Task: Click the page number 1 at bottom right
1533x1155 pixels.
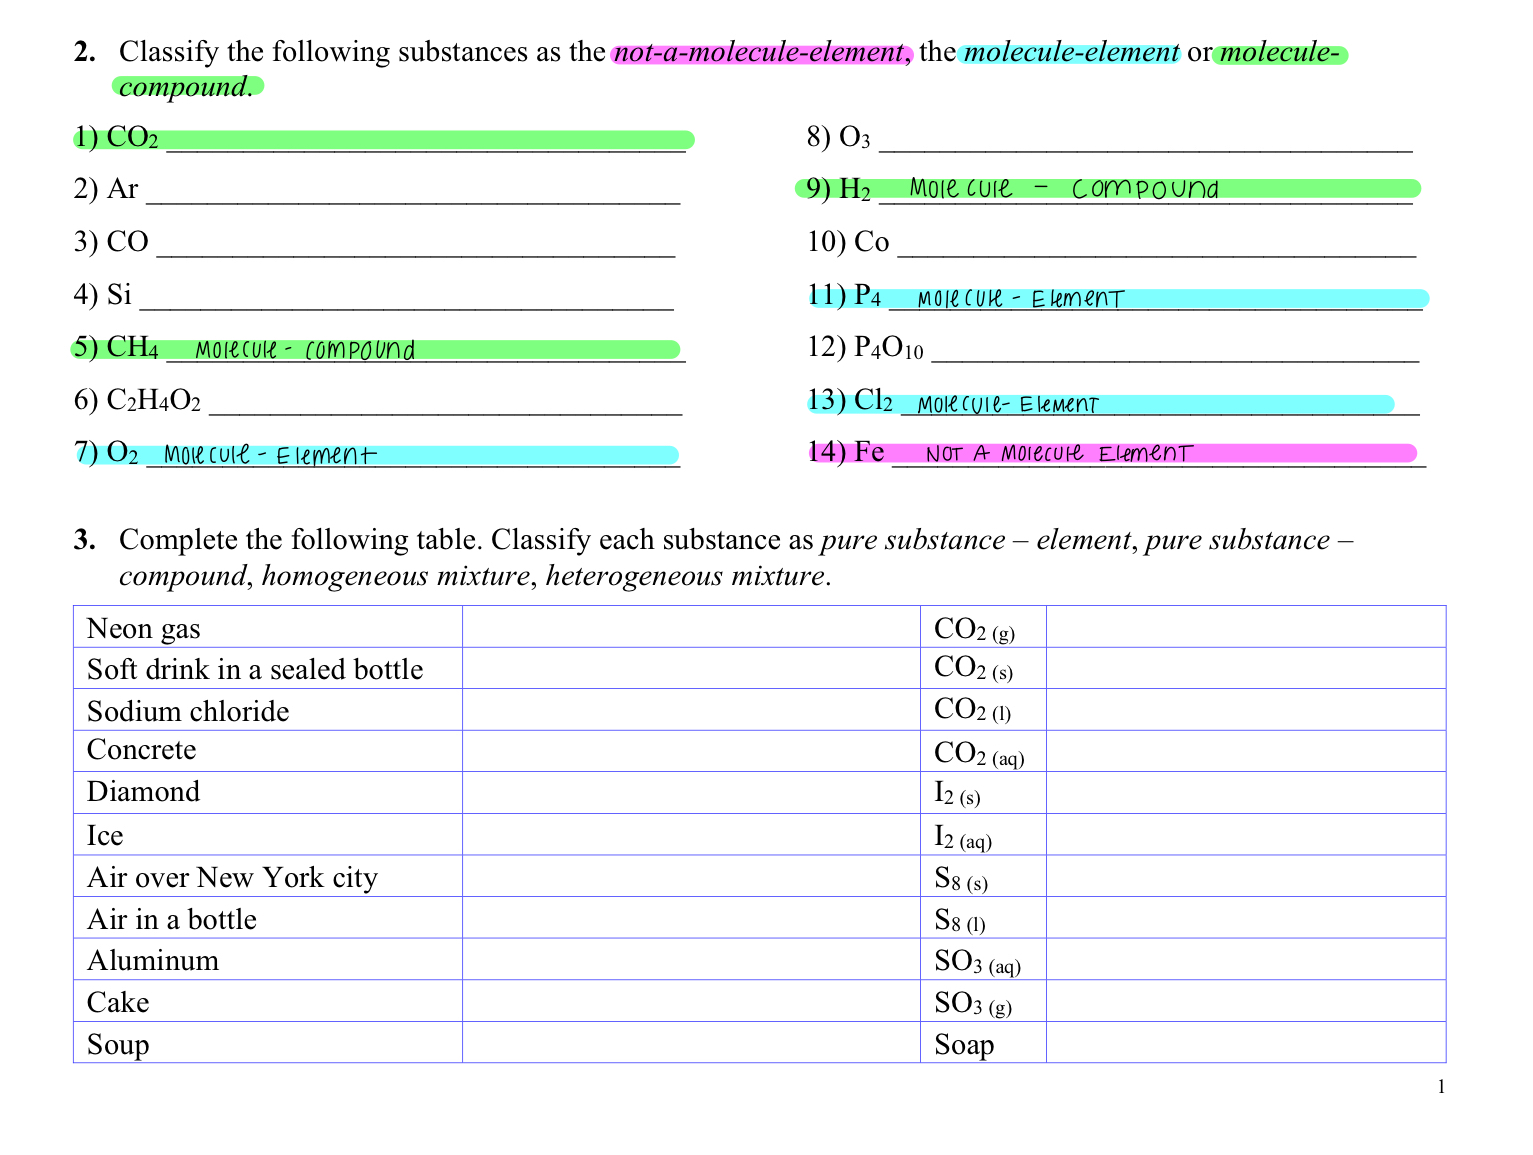Action: [1441, 1087]
